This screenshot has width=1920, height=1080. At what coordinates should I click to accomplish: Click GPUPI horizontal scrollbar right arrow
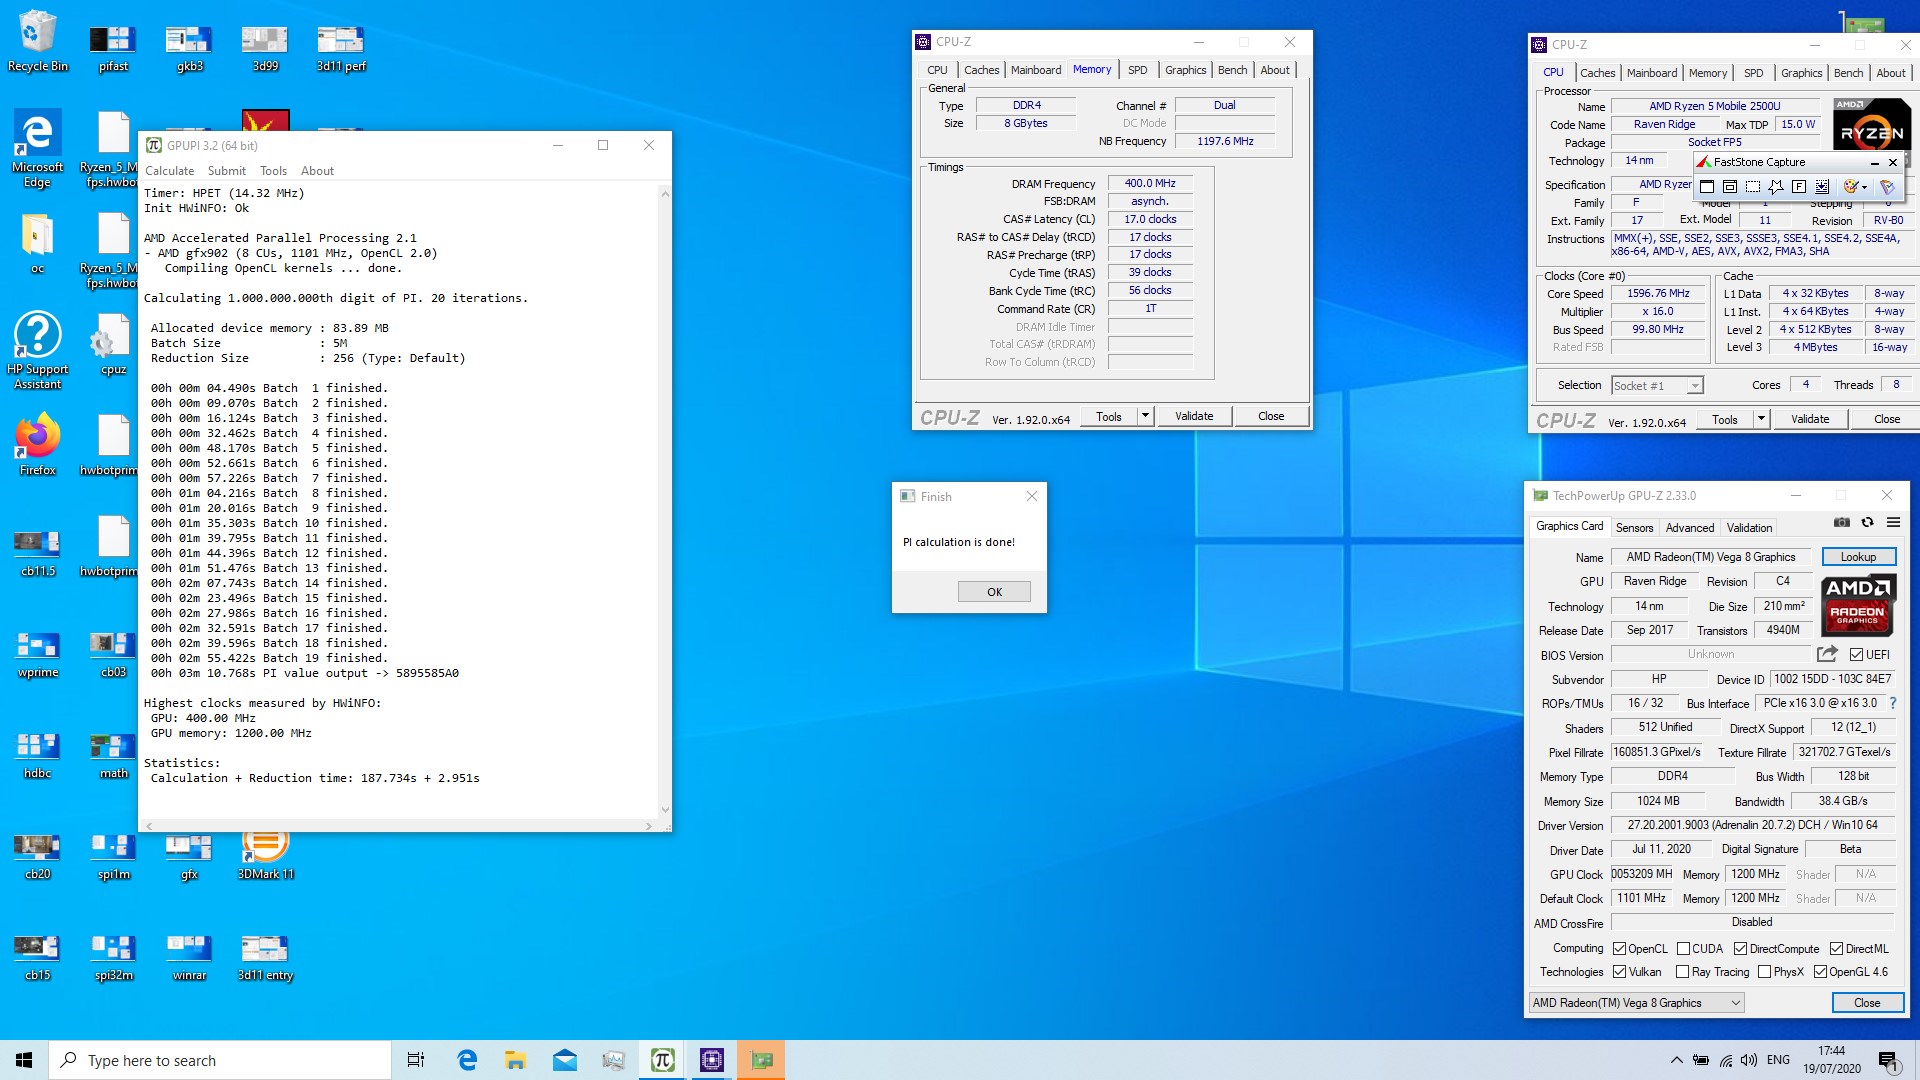pyautogui.click(x=649, y=826)
